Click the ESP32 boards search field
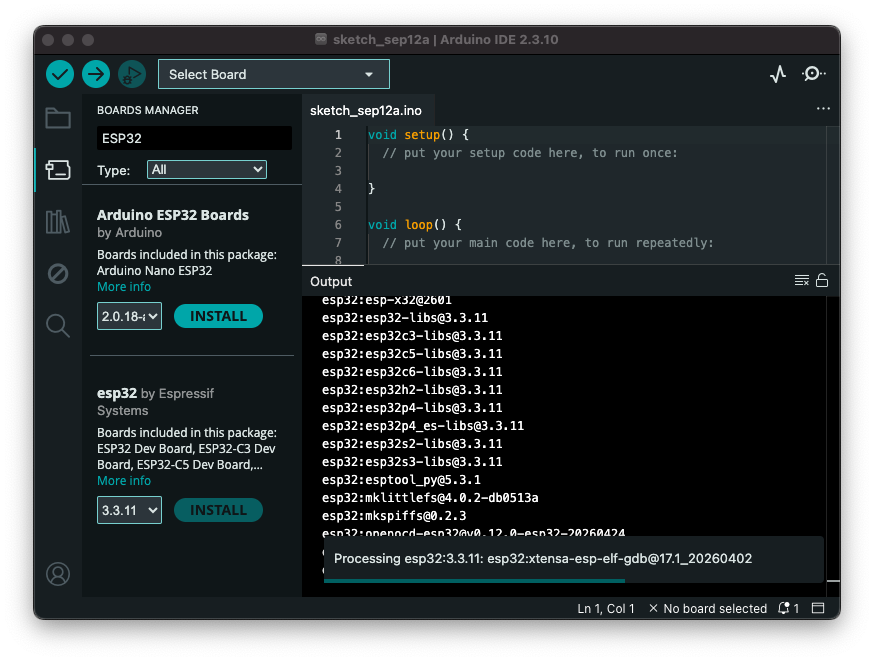Viewport: 874px width, 661px height. click(x=194, y=138)
